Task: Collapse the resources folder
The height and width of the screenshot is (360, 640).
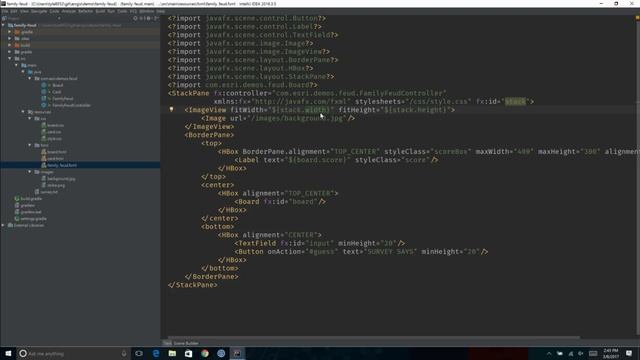Action: tap(23, 112)
